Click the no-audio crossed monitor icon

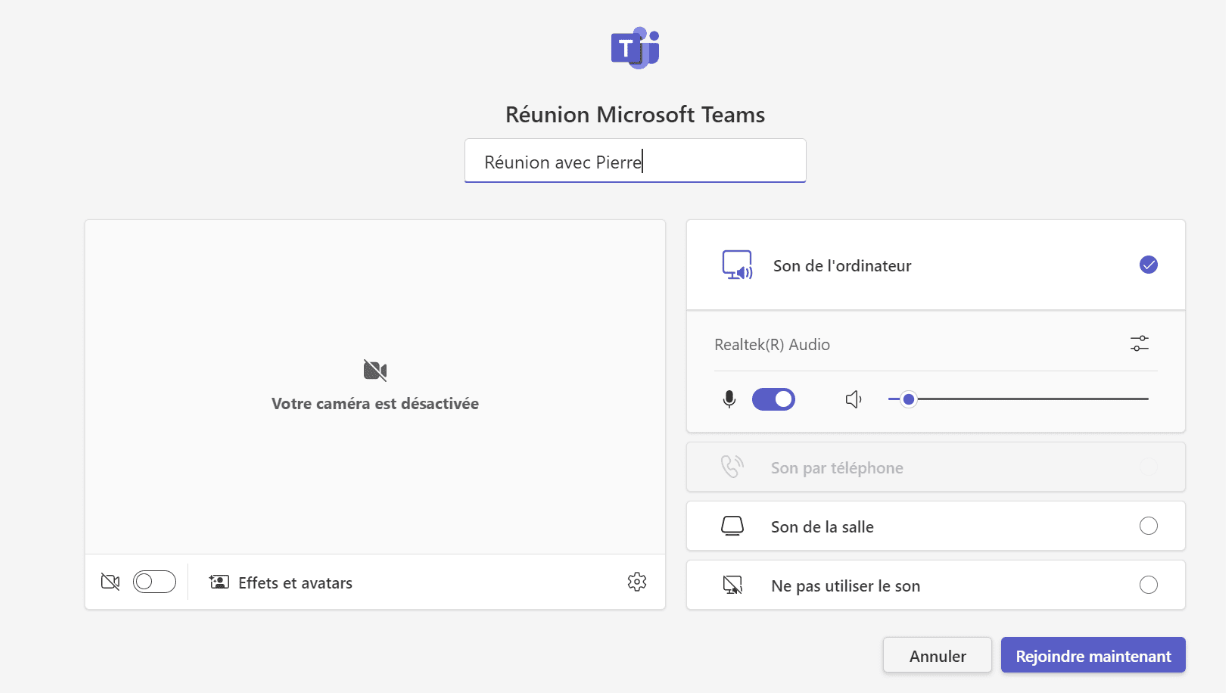(733, 585)
